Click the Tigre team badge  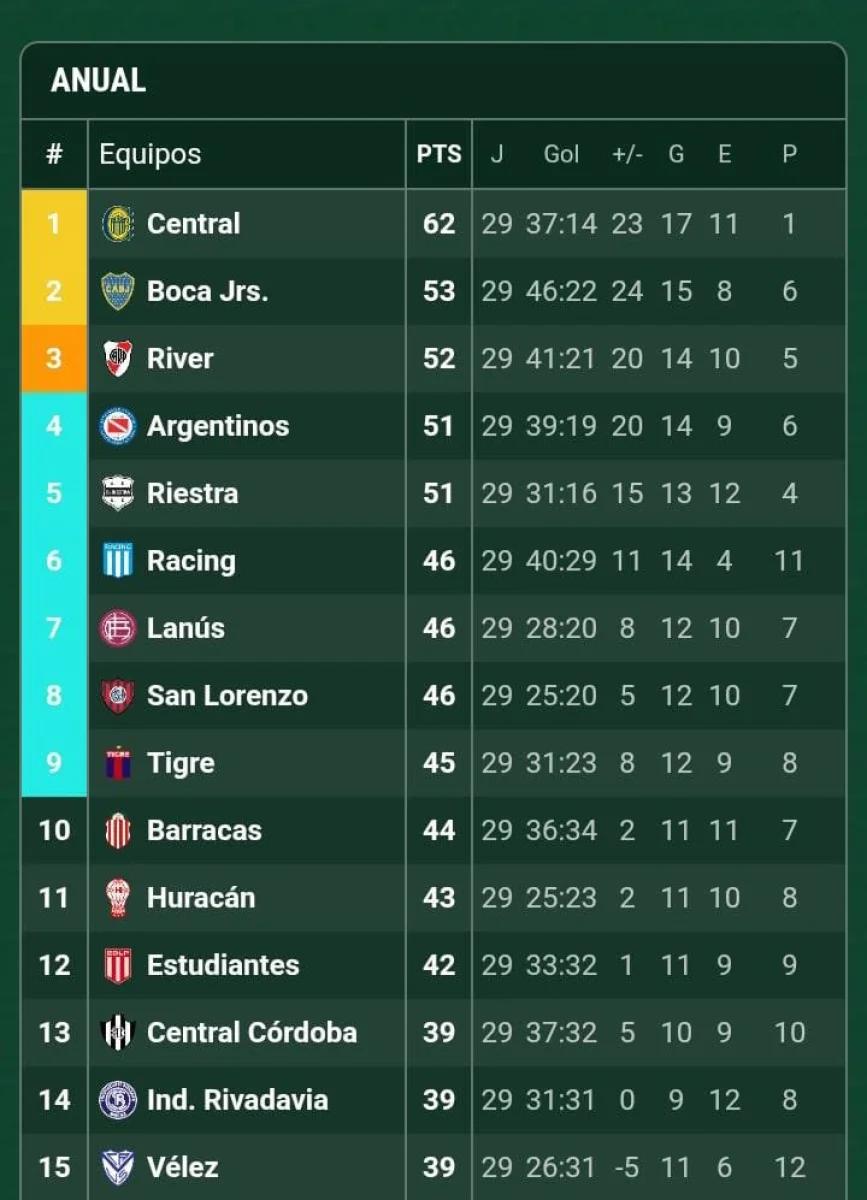point(118,763)
